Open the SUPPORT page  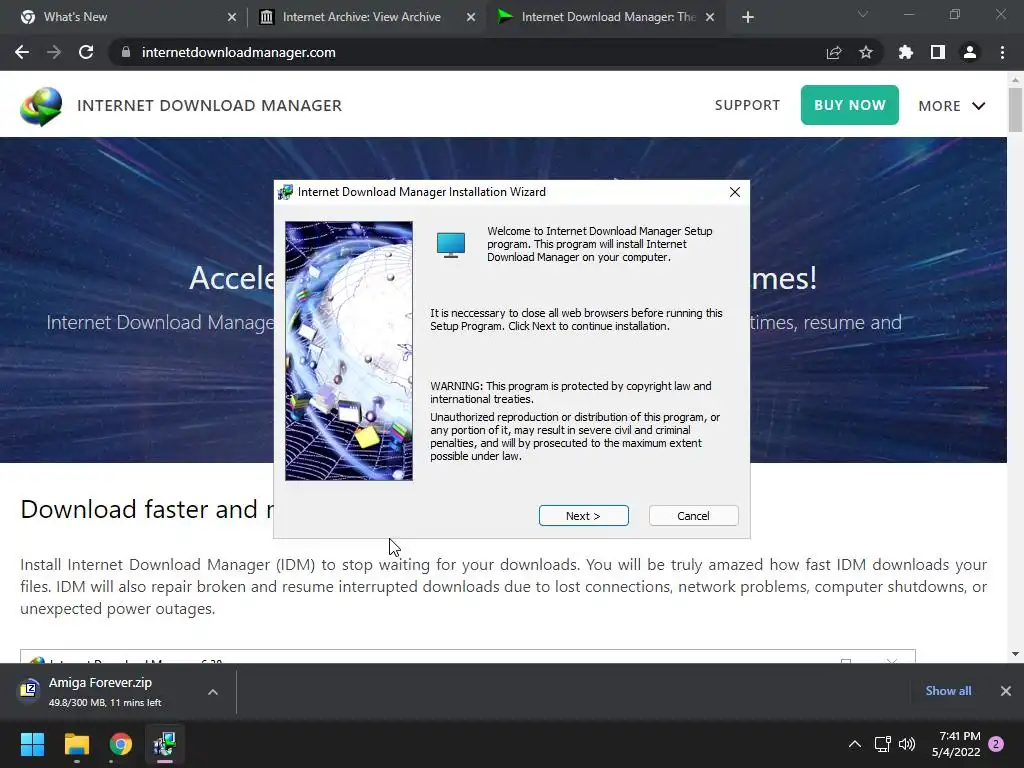pyautogui.click(x=747, y=105)
